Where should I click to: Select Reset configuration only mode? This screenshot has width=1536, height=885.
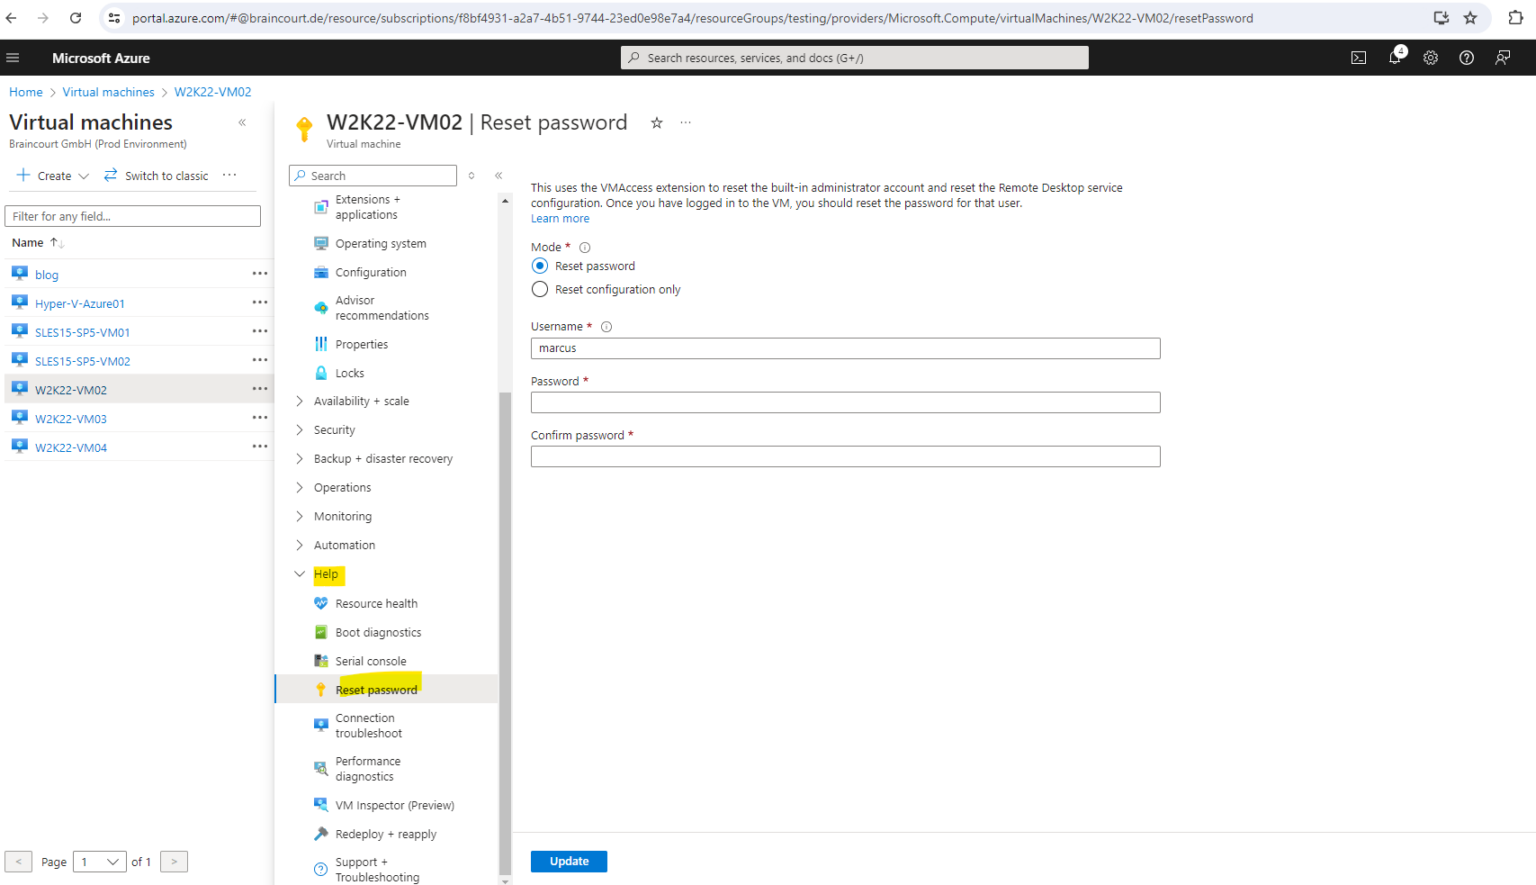540,289
